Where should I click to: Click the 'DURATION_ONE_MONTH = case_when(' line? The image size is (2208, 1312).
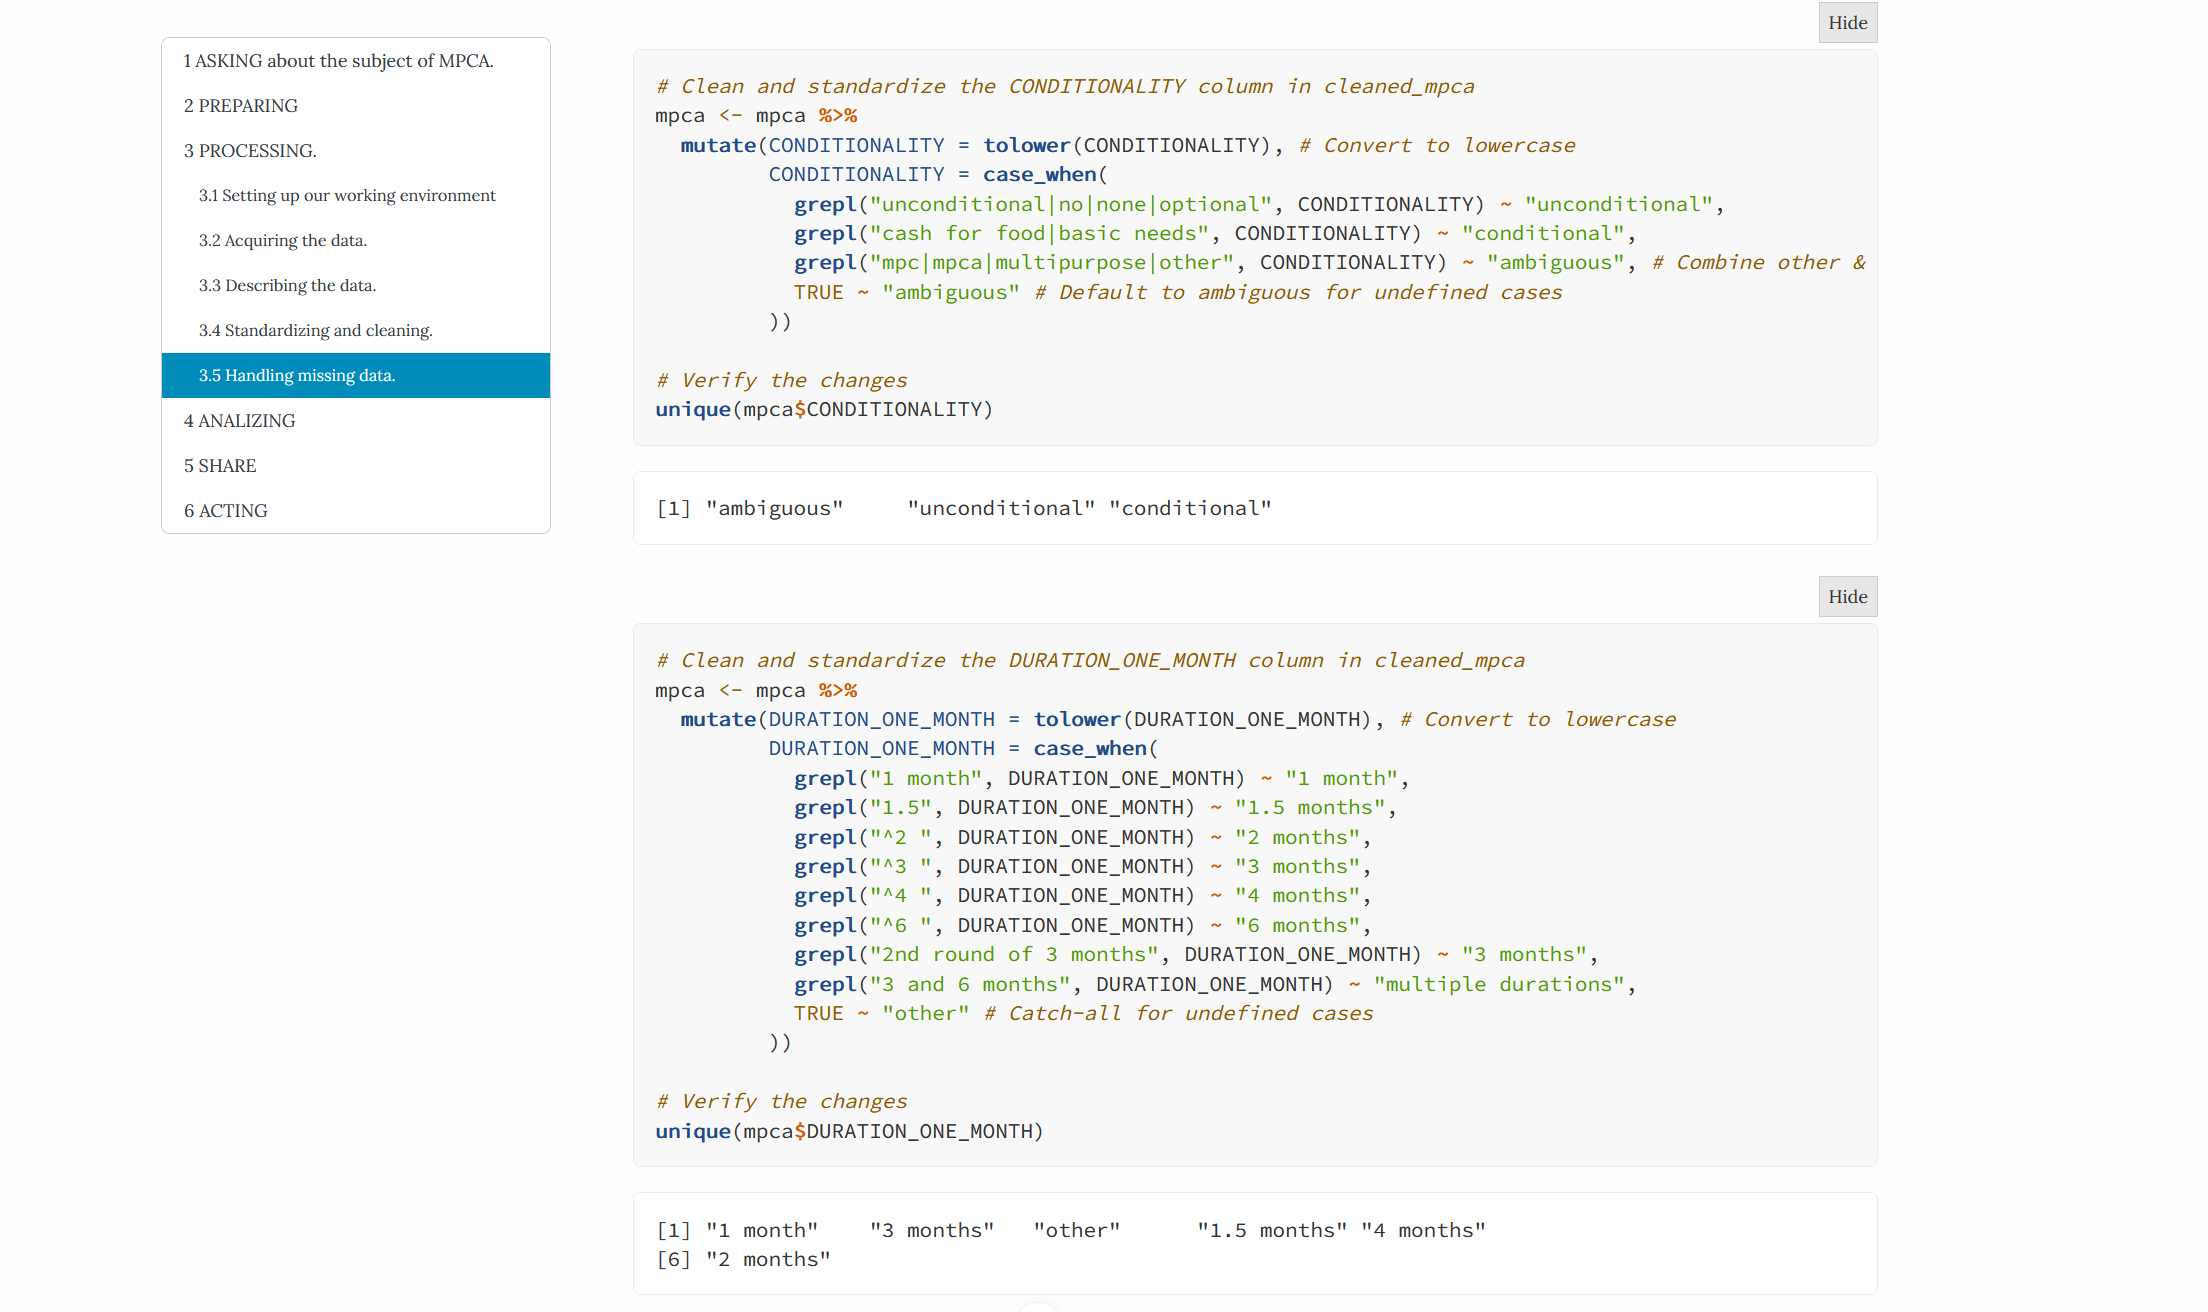click(963, 749)
